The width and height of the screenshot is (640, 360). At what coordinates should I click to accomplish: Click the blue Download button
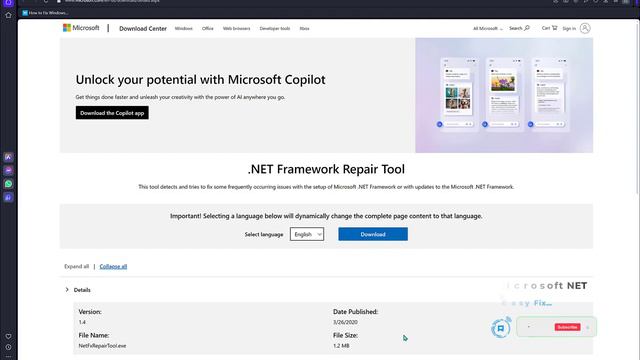coord(373,234)
